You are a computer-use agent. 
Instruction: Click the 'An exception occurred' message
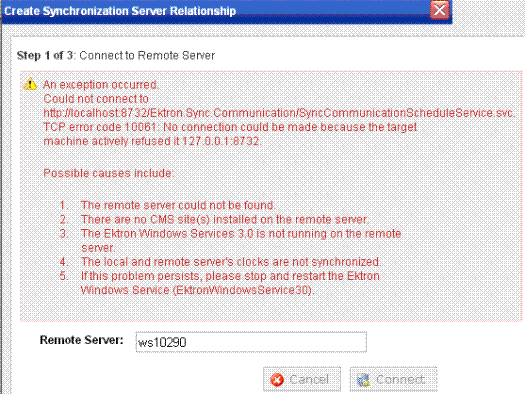[x=100, y=85]
